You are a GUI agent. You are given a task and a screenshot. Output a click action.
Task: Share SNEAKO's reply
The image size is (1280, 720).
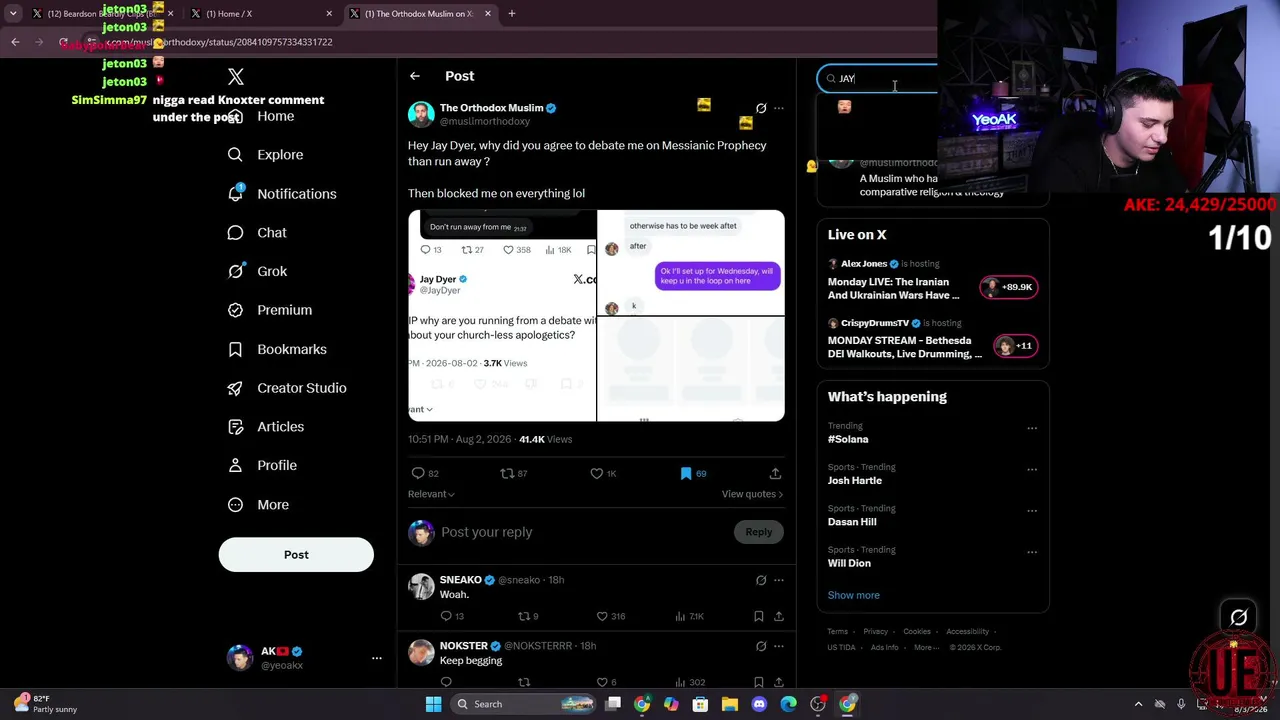(779, 616)
